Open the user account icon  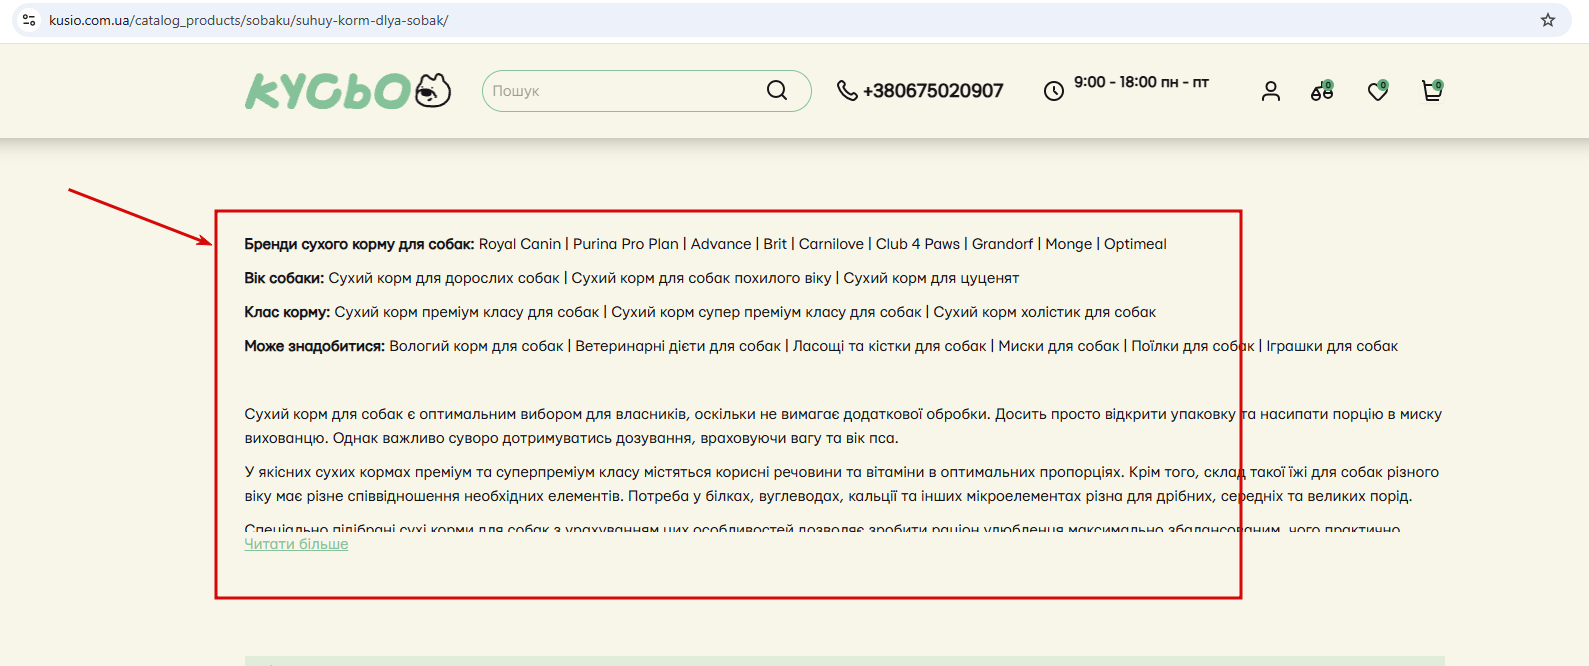(x=1271, y=91)
